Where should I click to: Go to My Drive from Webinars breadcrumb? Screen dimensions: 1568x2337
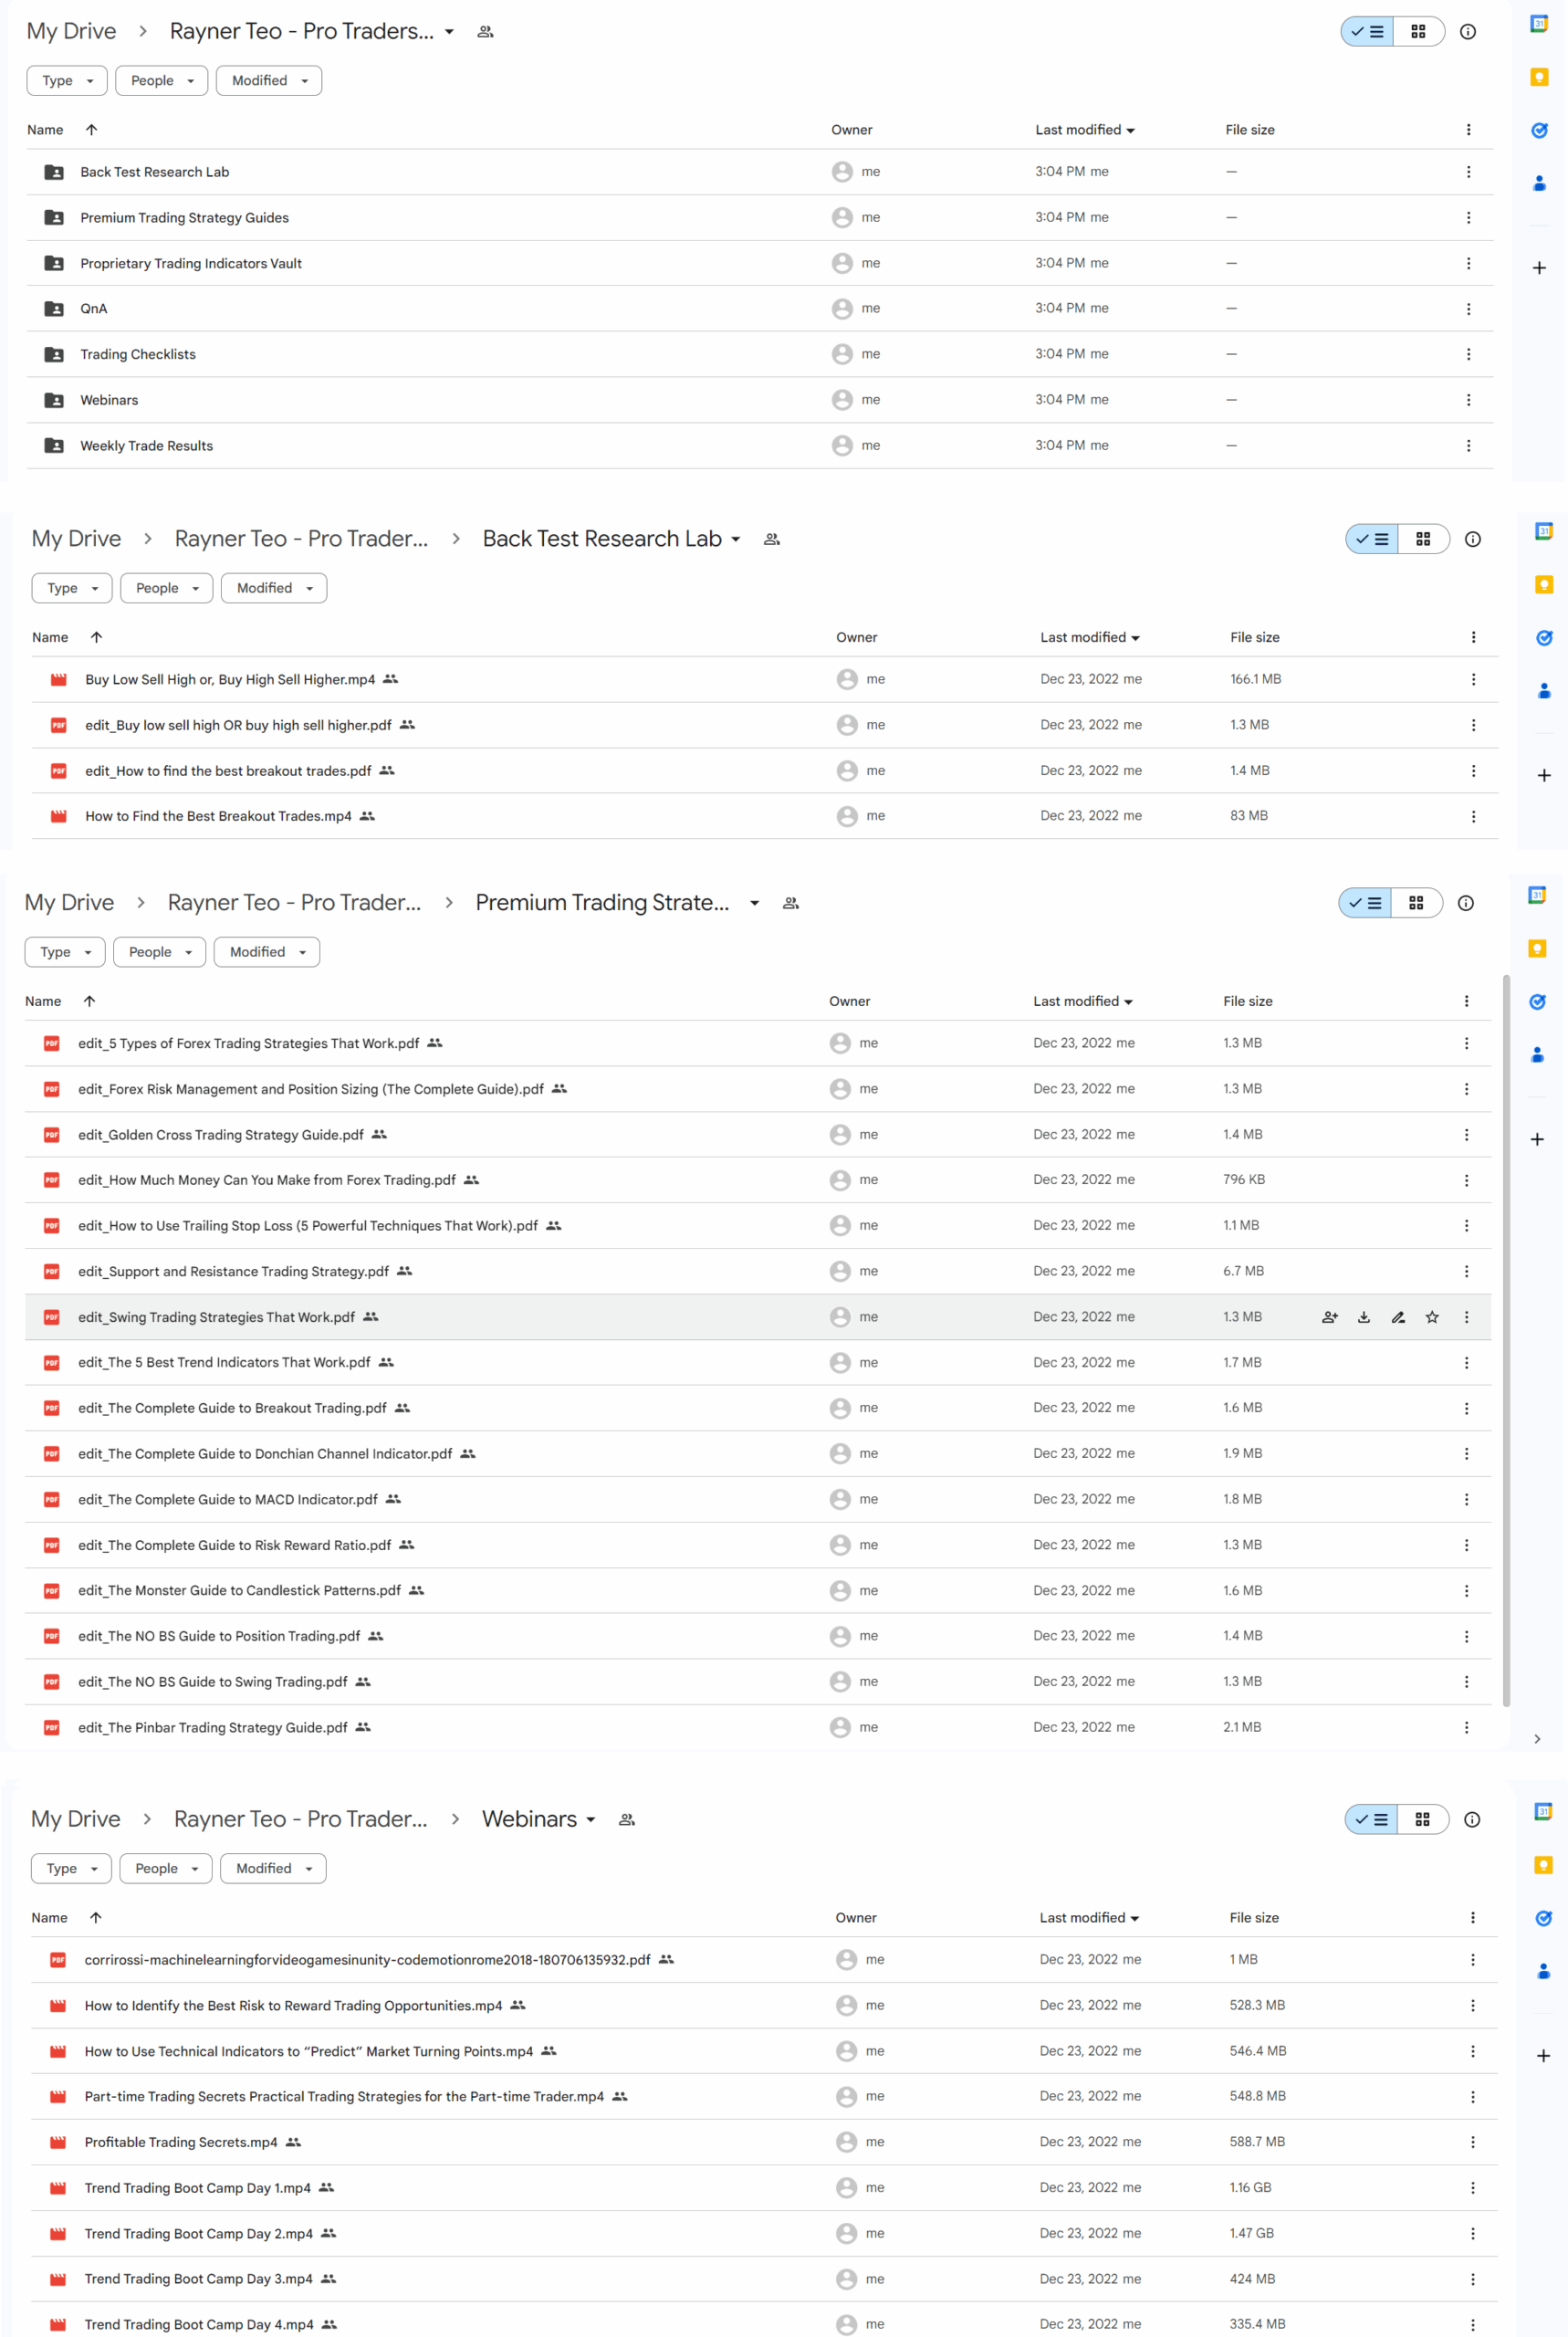coord(76,1819)
